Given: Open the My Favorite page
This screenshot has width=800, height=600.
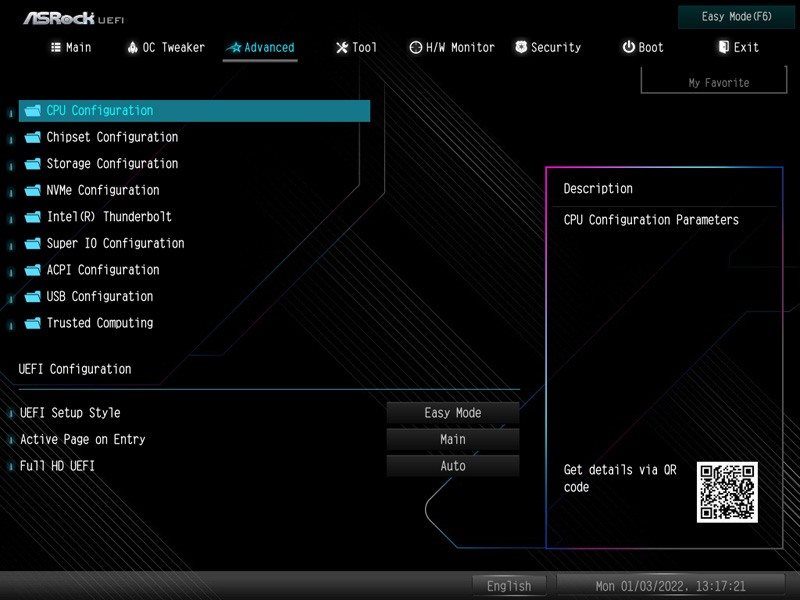Looking at the screenshot, I should [718, 82].
